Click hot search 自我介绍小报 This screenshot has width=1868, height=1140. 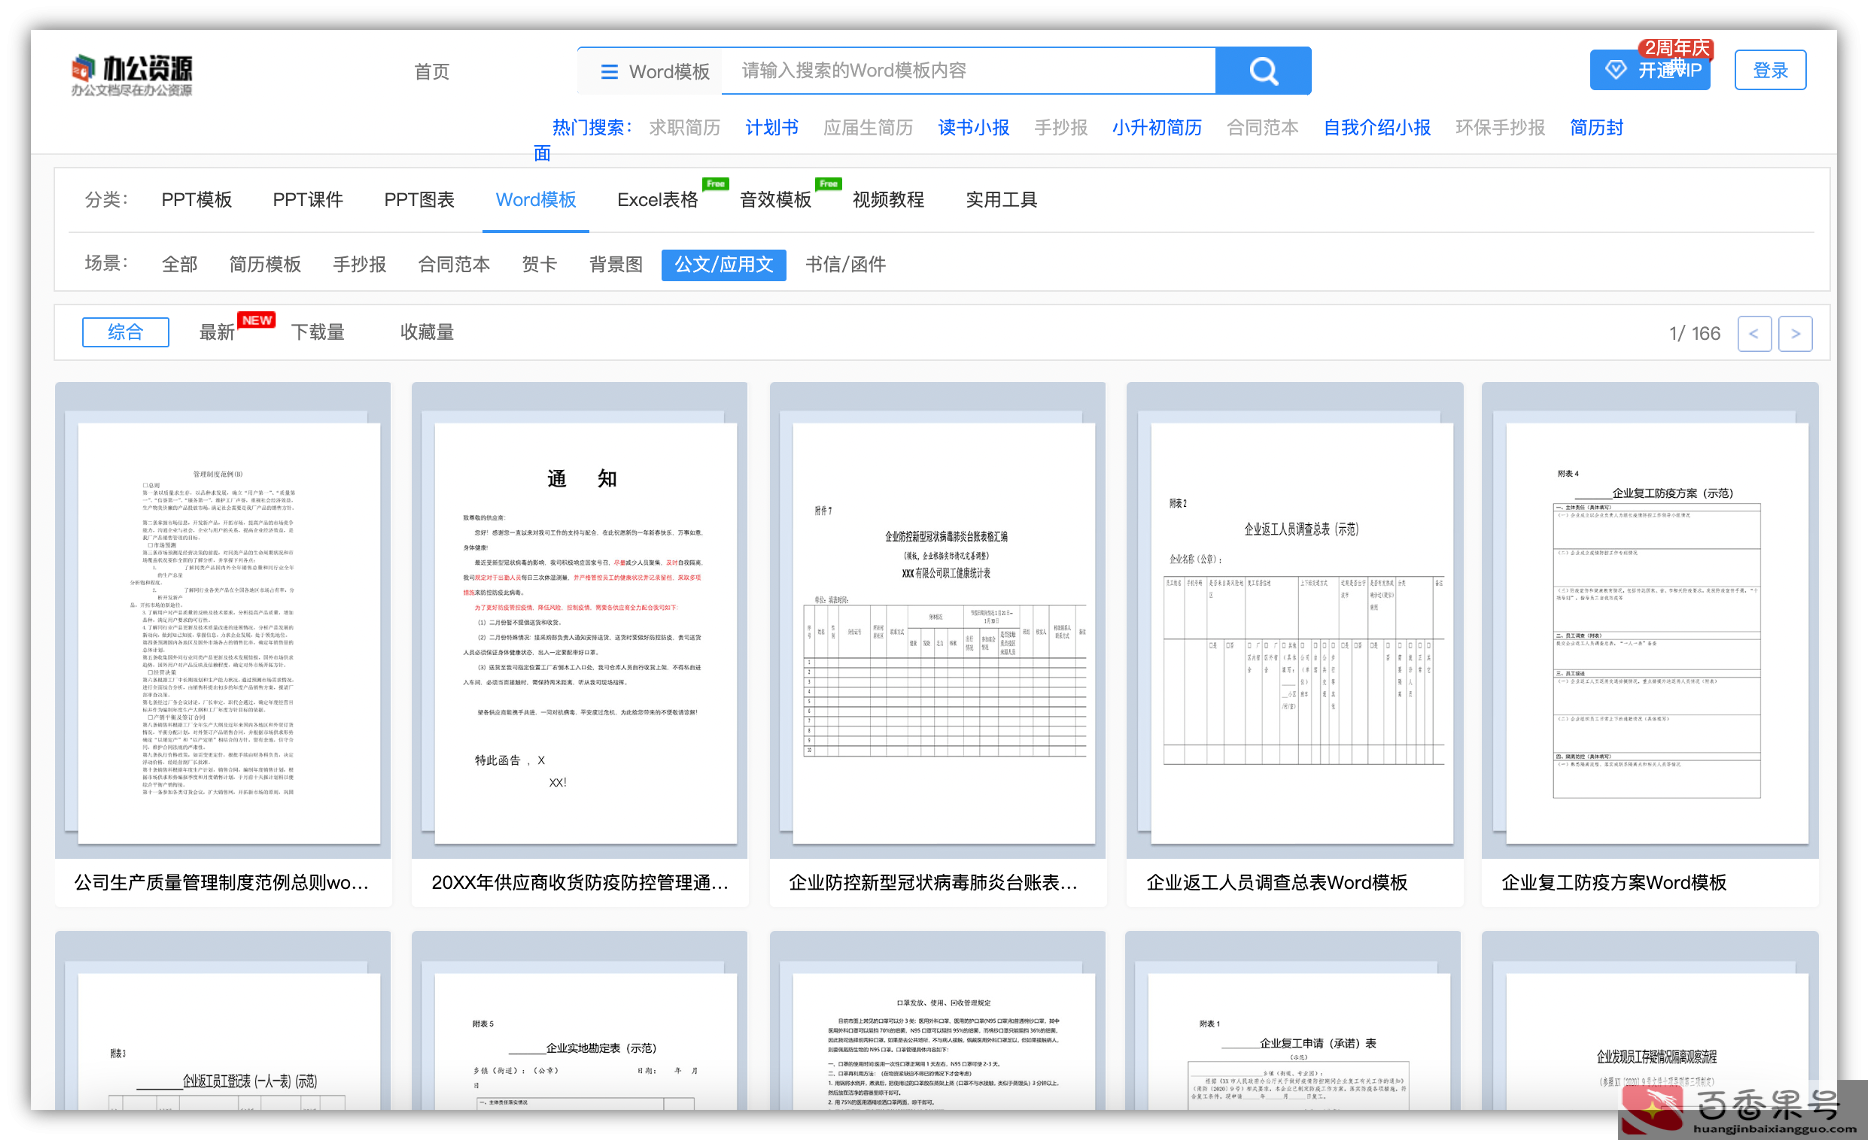point(1377,128)
